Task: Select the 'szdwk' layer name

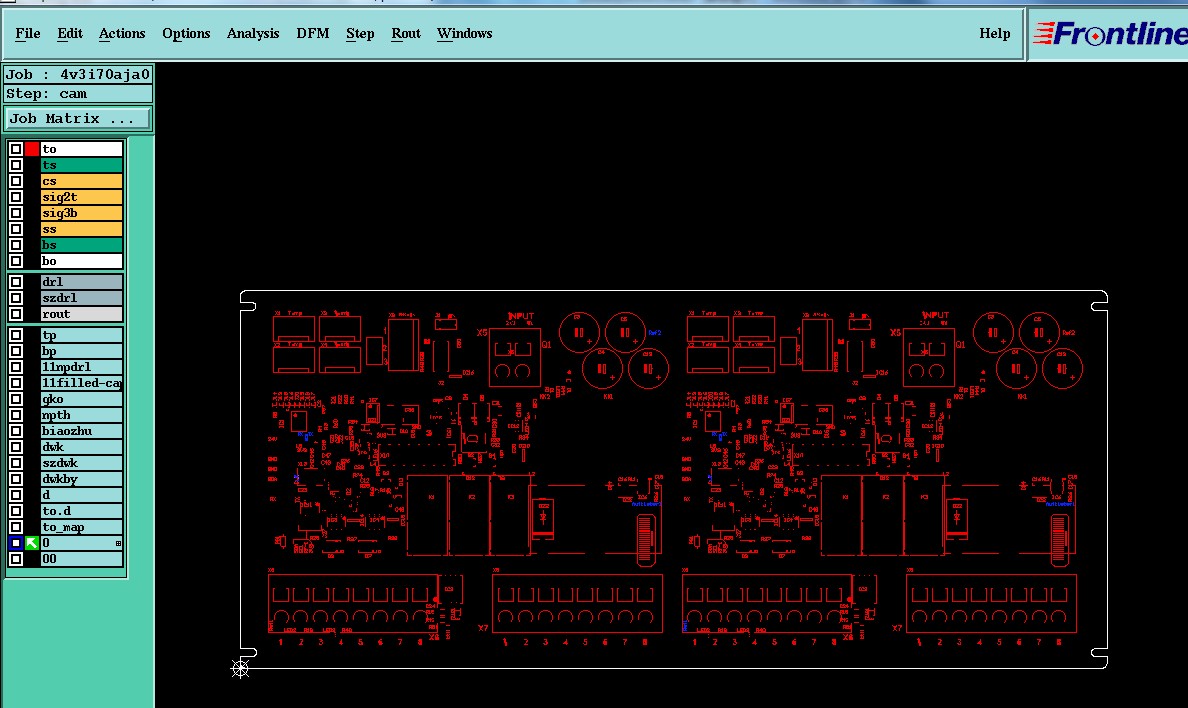Action: point(82,462)
